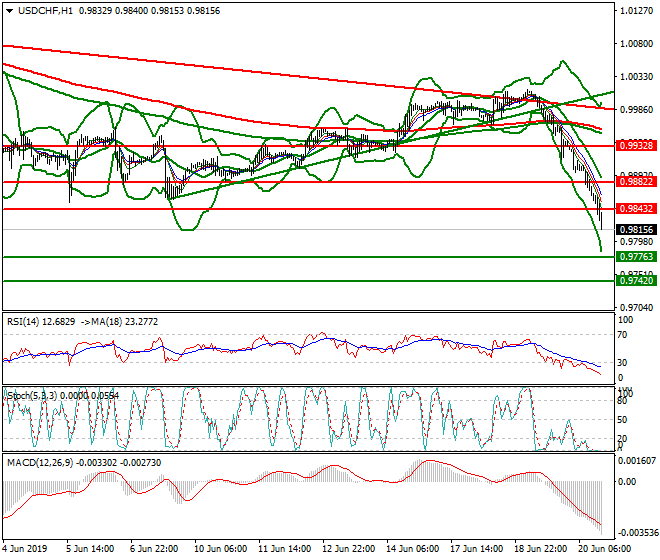The height and width of the screenshot is (560, 660).
Task: Select the 0.97040 price scale value
Action: (x=637, y=308)
